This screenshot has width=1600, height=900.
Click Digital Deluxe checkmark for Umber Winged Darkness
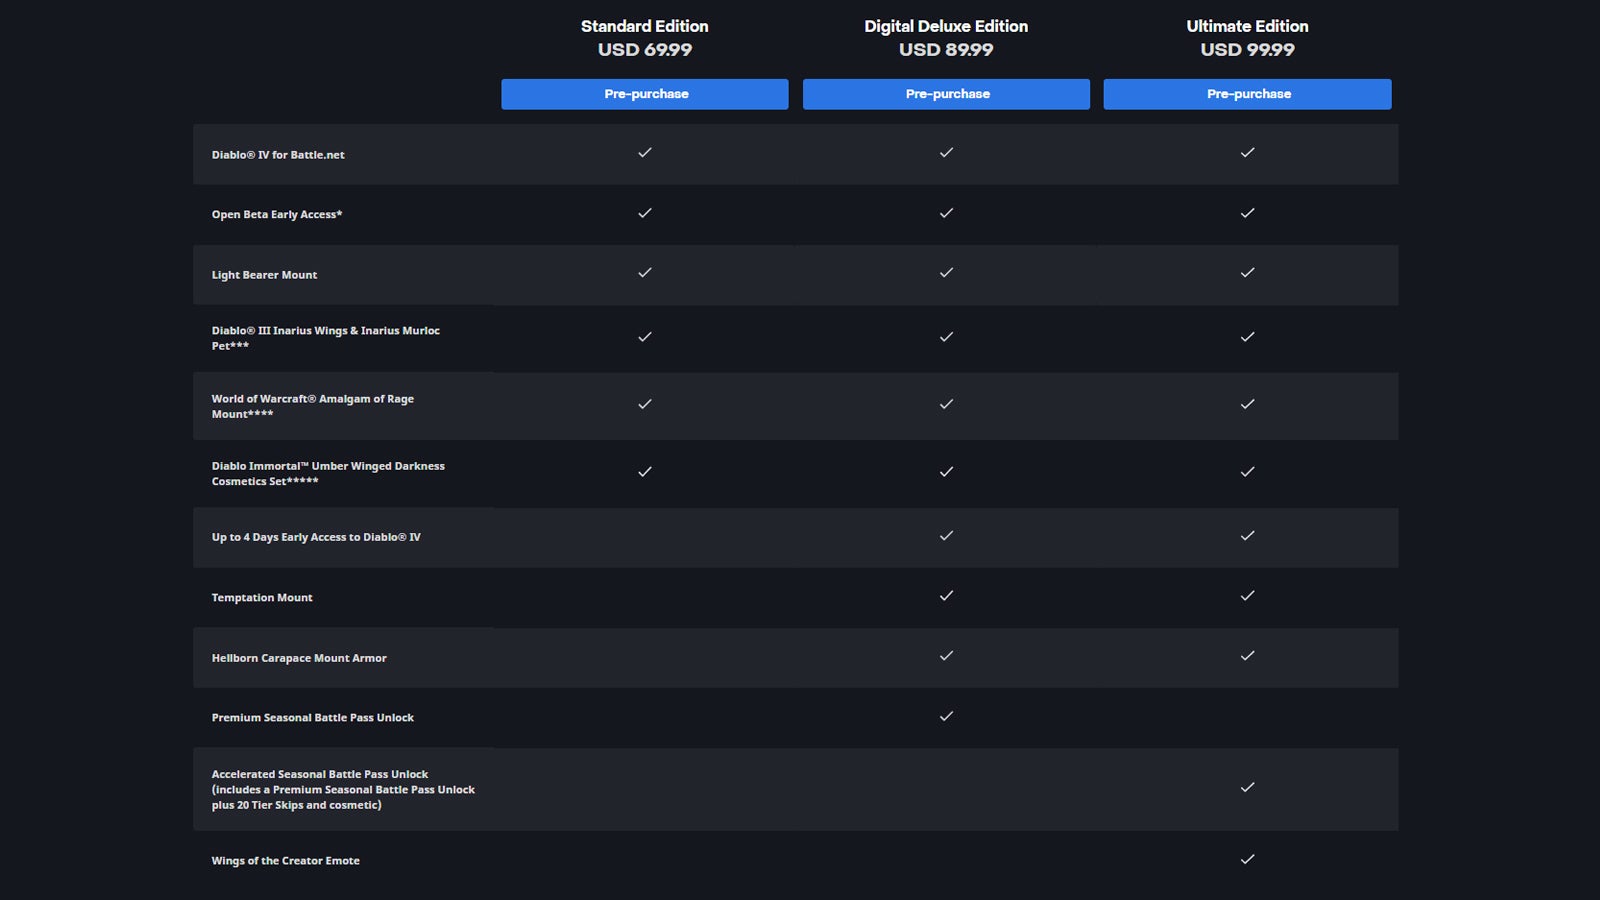point(946,472)
